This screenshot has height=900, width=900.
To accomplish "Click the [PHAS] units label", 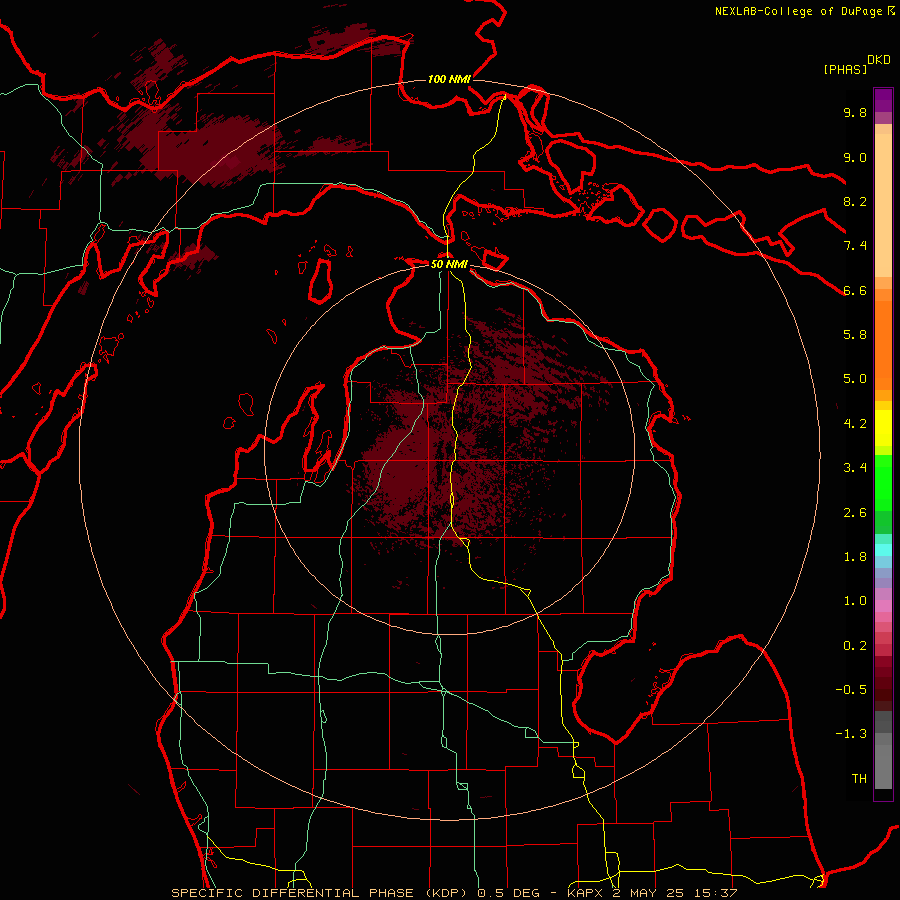I will click(845, 69).
